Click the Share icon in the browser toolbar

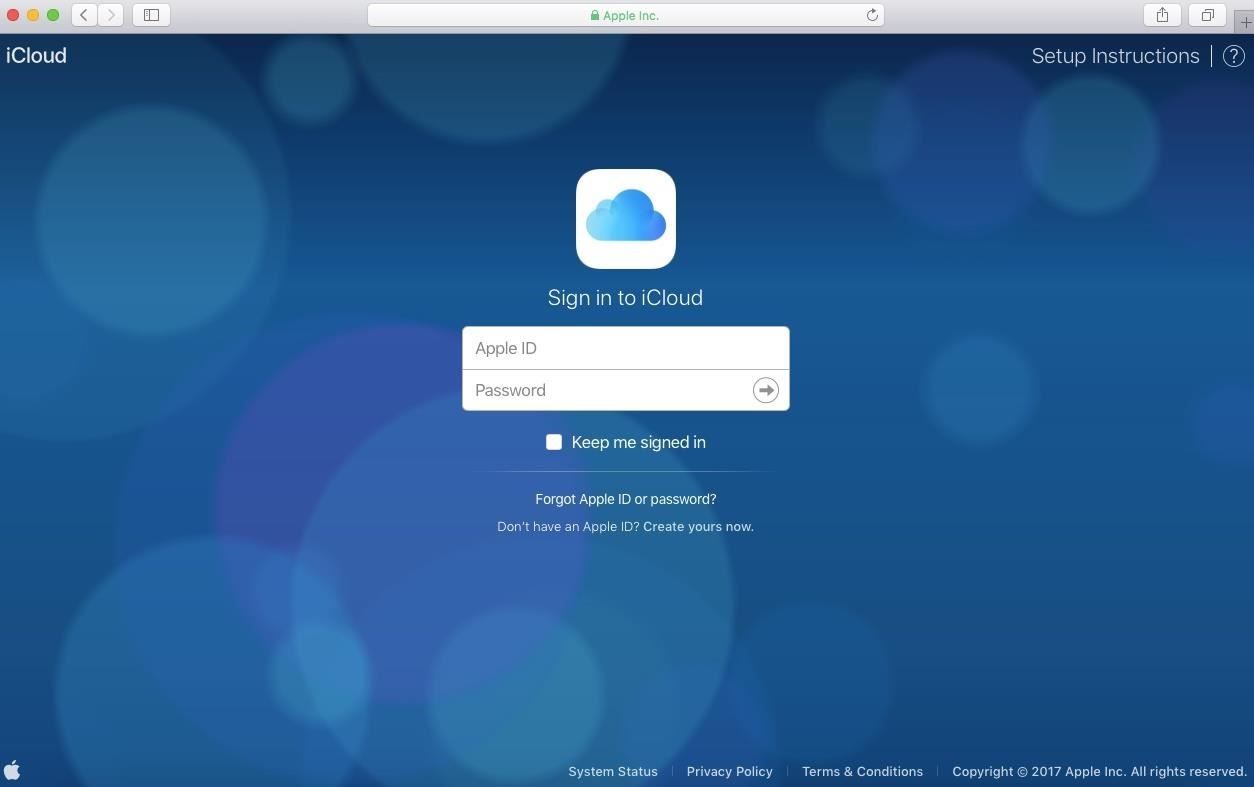[1160, 15]
